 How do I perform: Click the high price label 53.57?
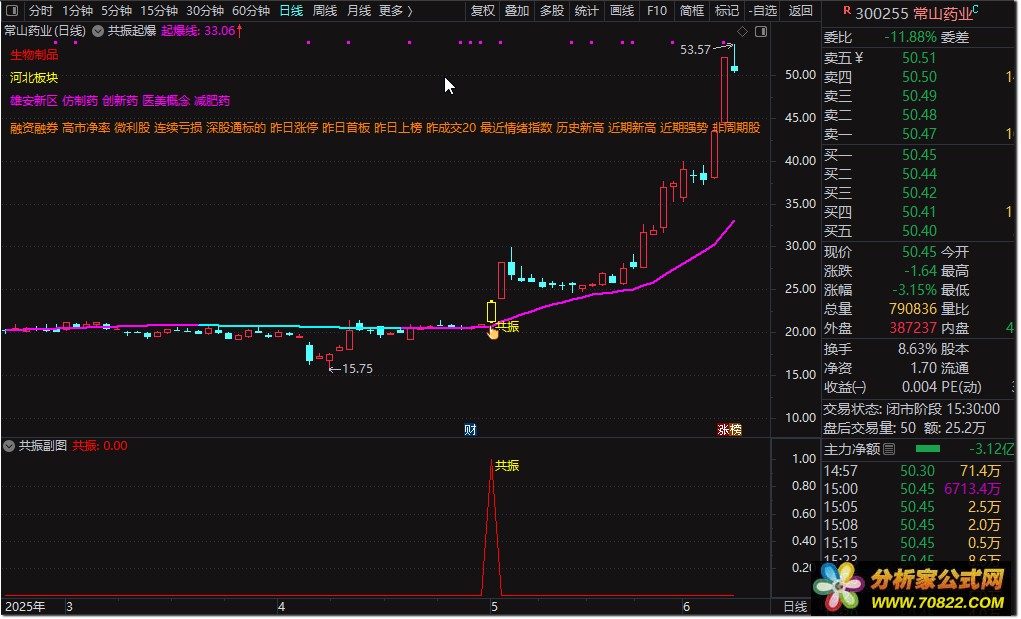(695, 49)
